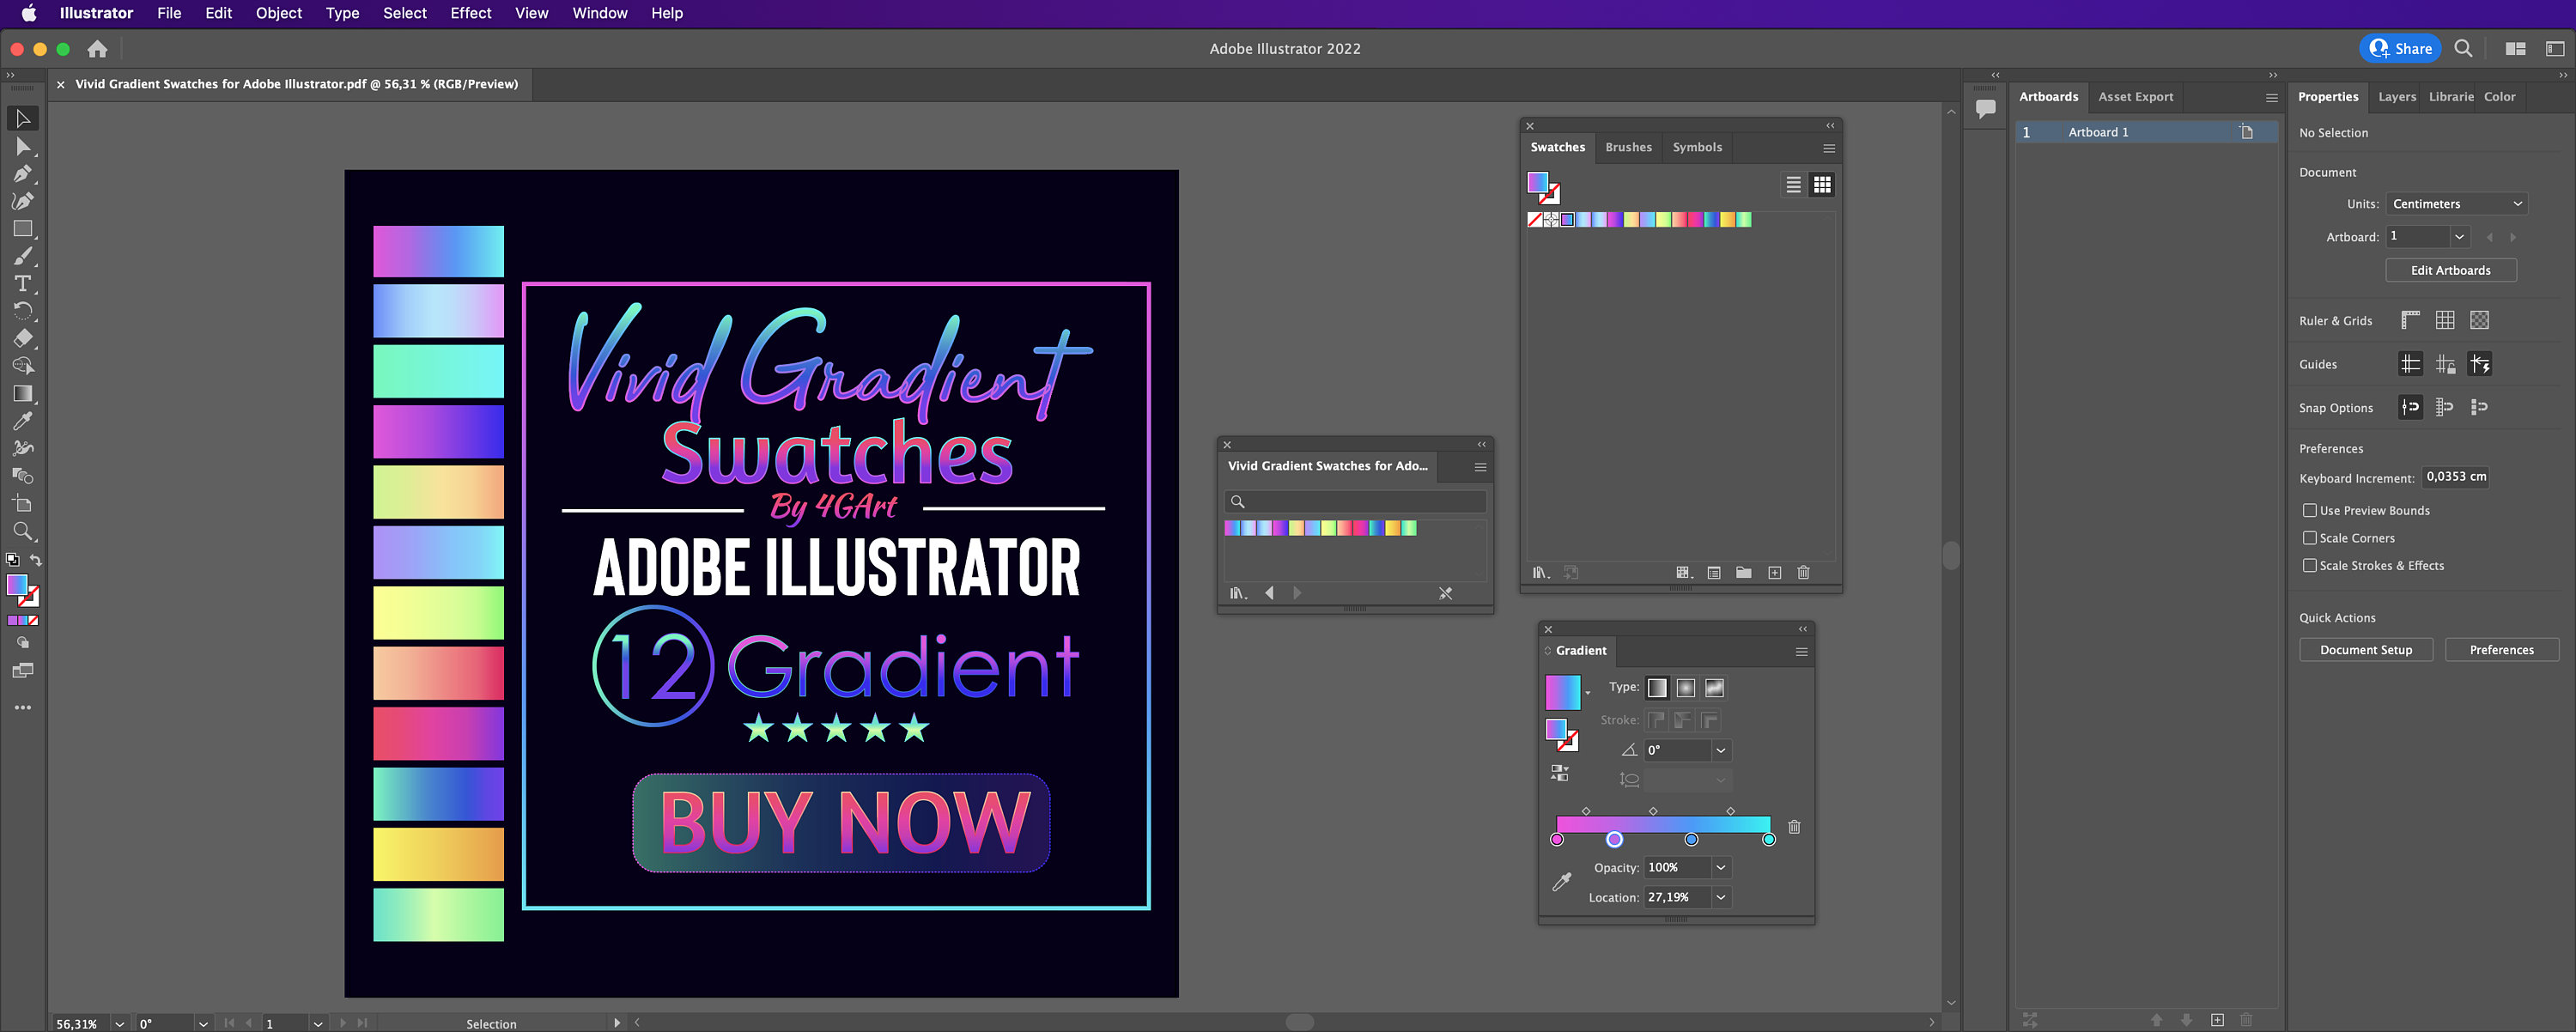Pick the Eyedropper tool
The width and height of the screenshot is (2576, 1032).
(x=22, y=420)
